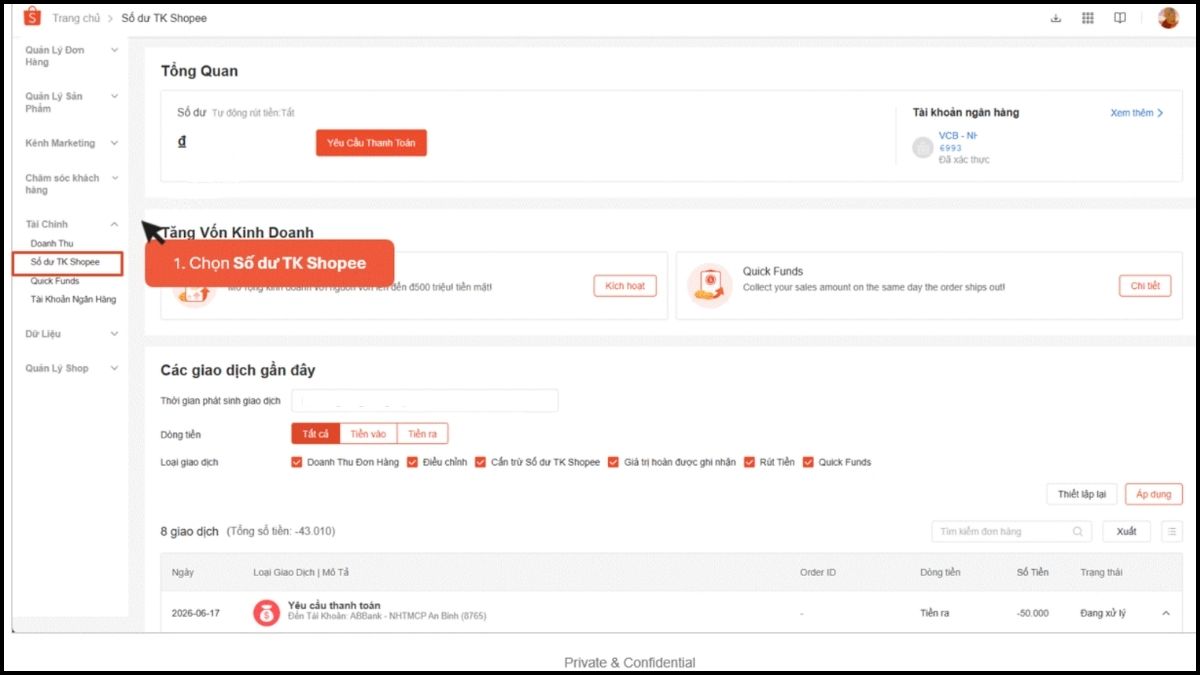The width and height of the screenshot is (1200, 675).
Task: Click Thiết lập lại reset button
Action: (1082, 494)
